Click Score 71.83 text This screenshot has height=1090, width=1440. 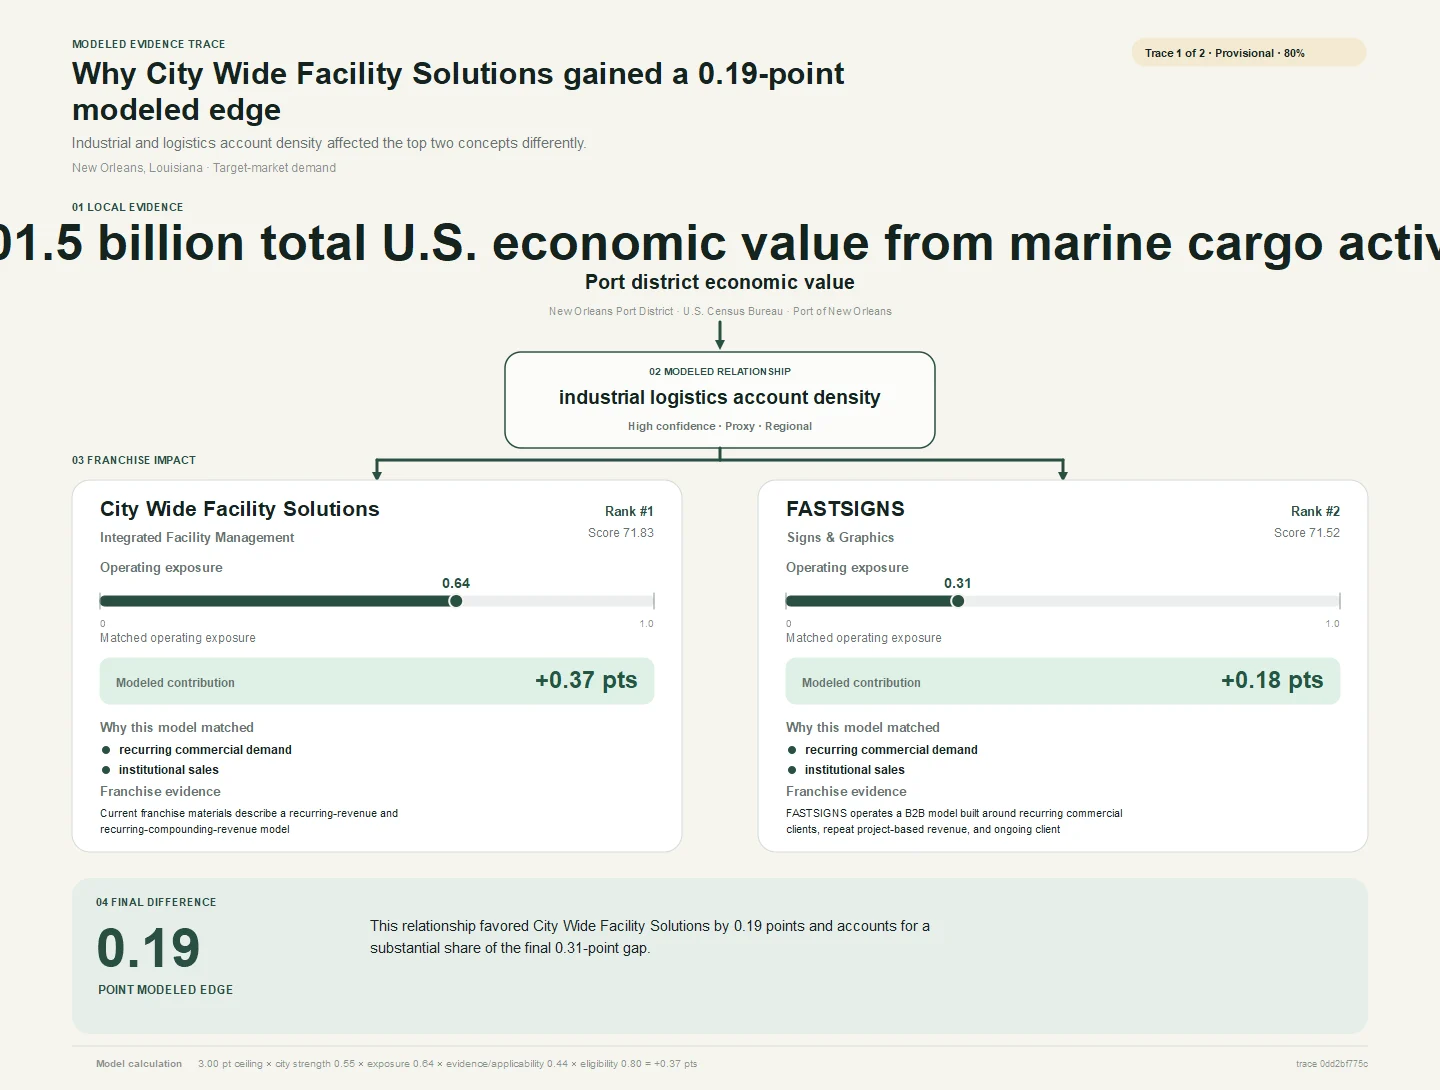[621, 533]
